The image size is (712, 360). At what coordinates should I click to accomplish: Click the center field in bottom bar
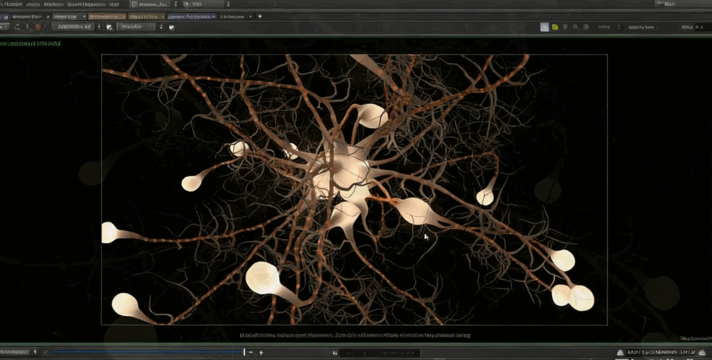point(379,353)
